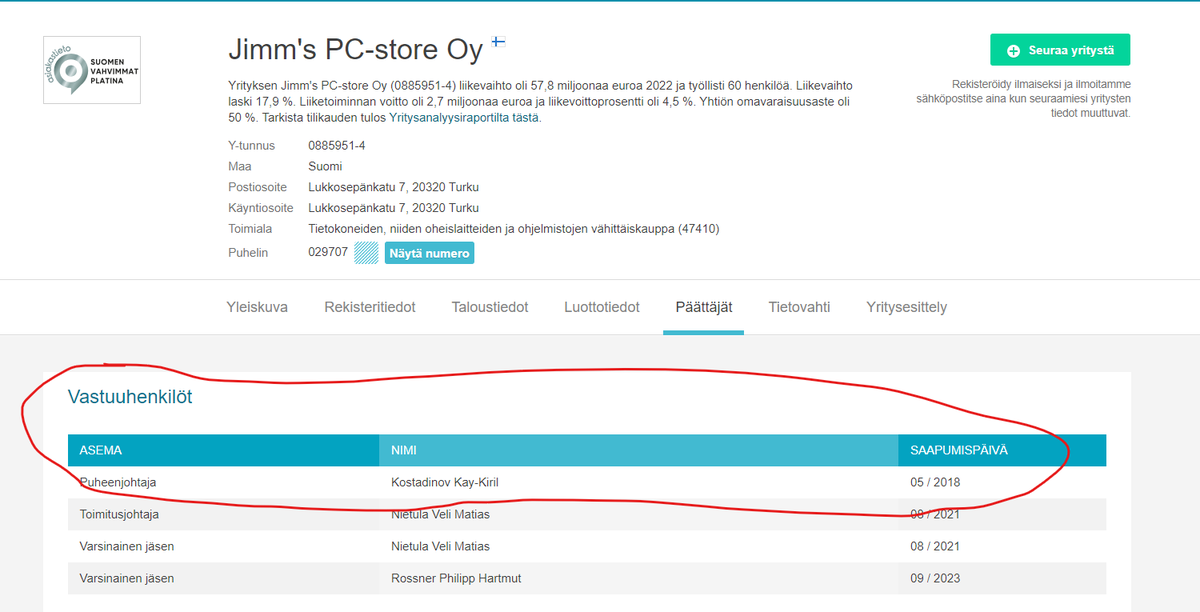Click the Maa value Suomi
Image resolution: width=1200 pixels, height=612 pixels.
[325, 166]
